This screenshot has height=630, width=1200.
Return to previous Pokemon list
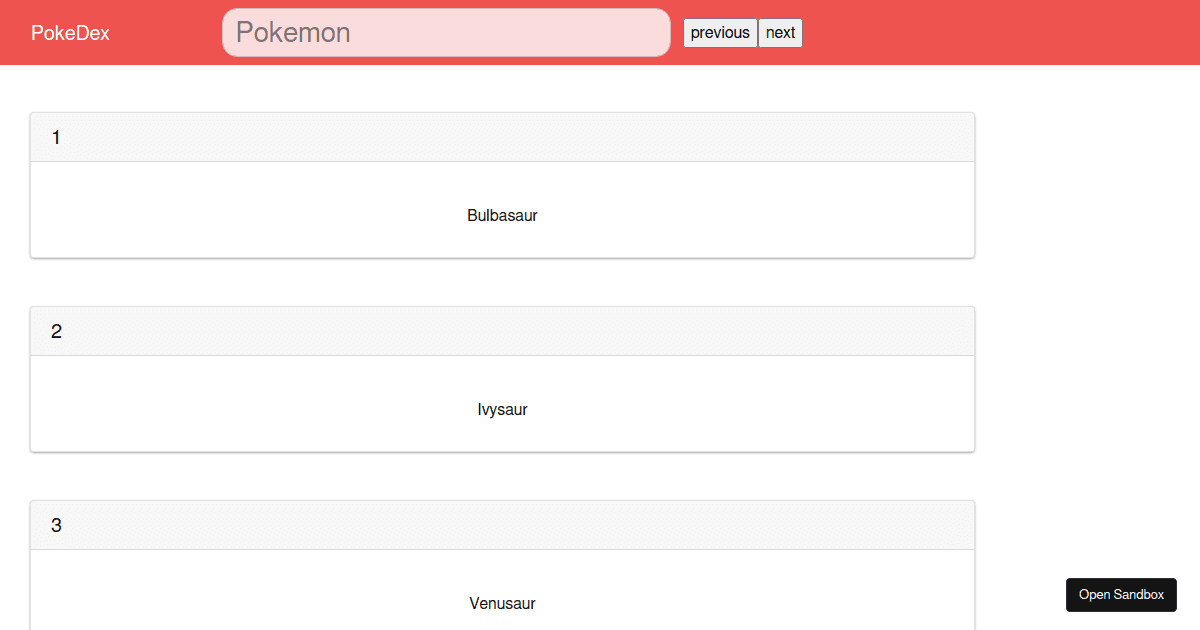tap(720, 32)
